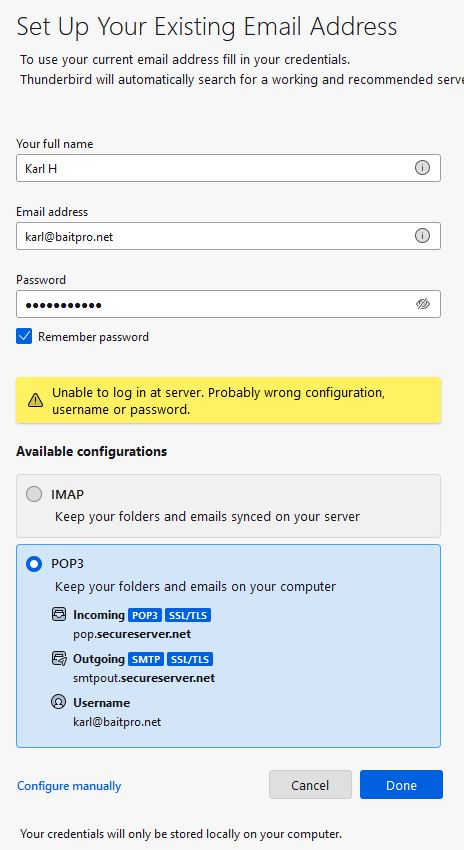Click the Cancel button
464x850 pixels.
coord(310,785)
